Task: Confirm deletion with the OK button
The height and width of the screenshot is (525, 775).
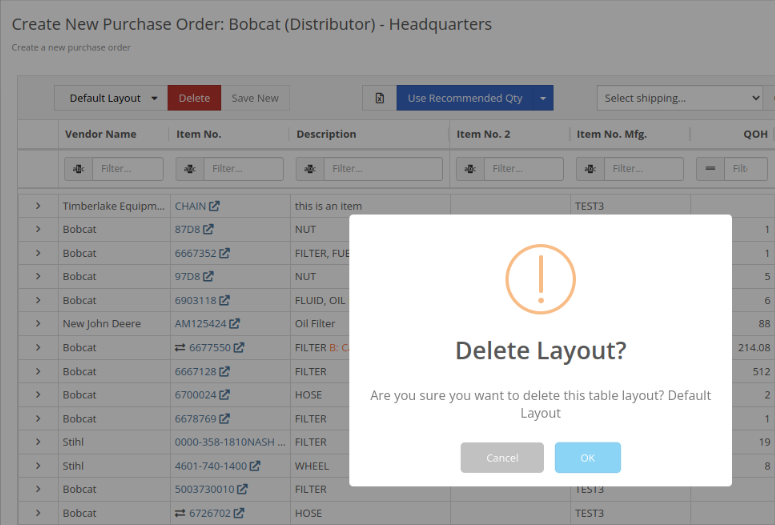Action: click(587, 458)
